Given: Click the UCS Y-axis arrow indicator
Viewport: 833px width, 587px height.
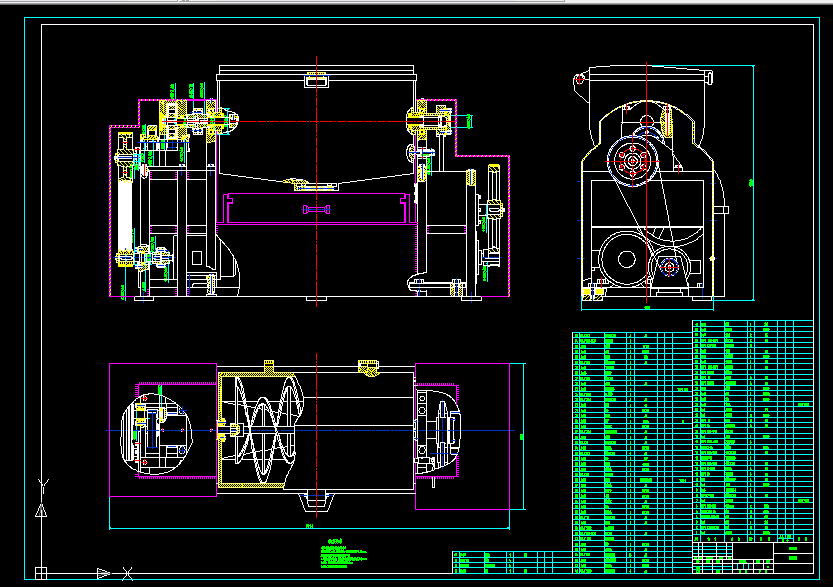Looking at the screenshot, I should point(41,511).
